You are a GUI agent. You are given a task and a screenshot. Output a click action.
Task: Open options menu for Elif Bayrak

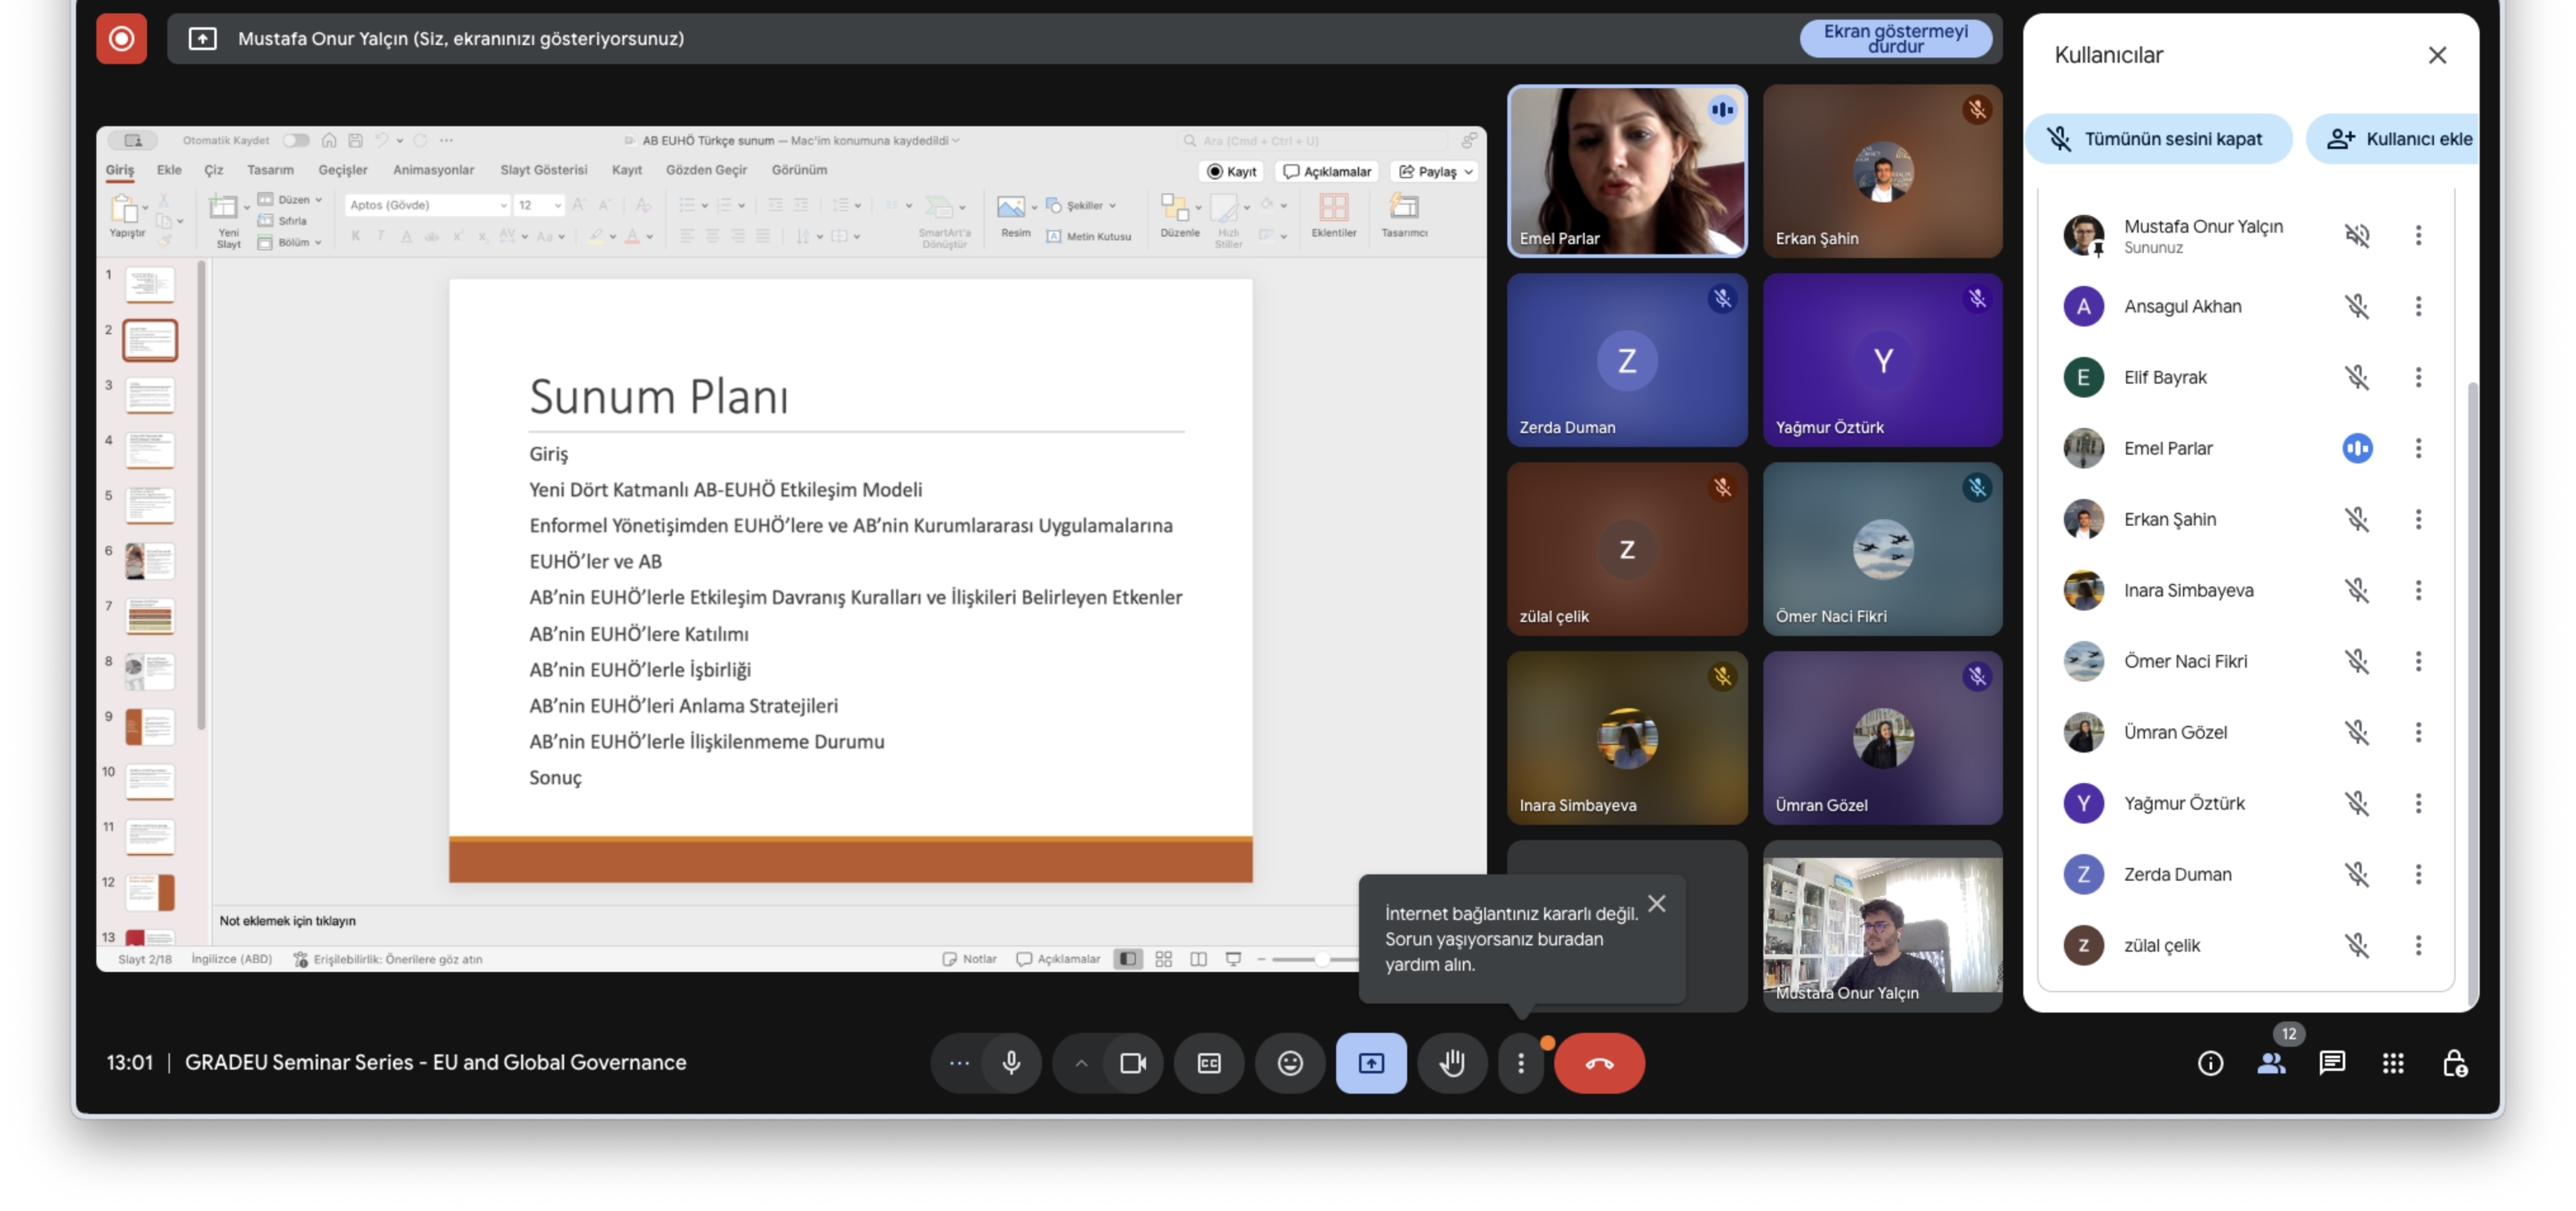click(2418, 377)
